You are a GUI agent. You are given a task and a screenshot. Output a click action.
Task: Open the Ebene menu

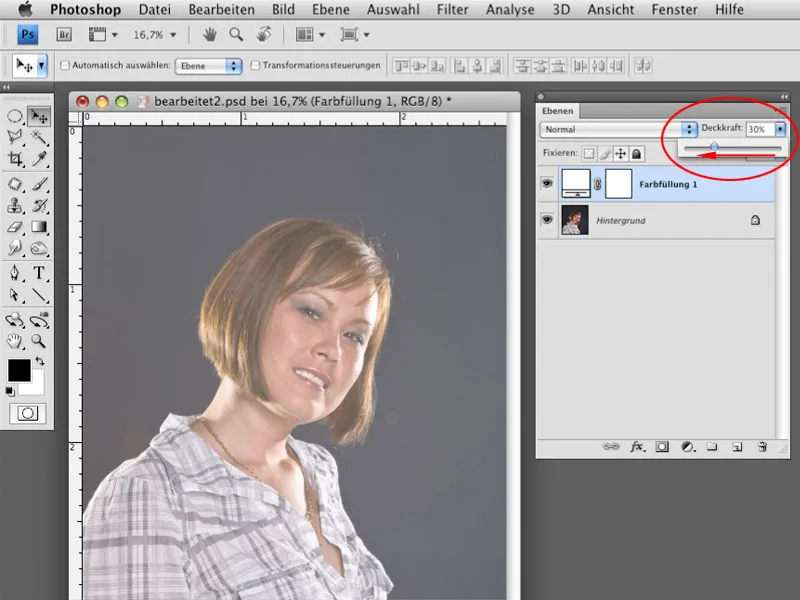click(x=331, y=10)
